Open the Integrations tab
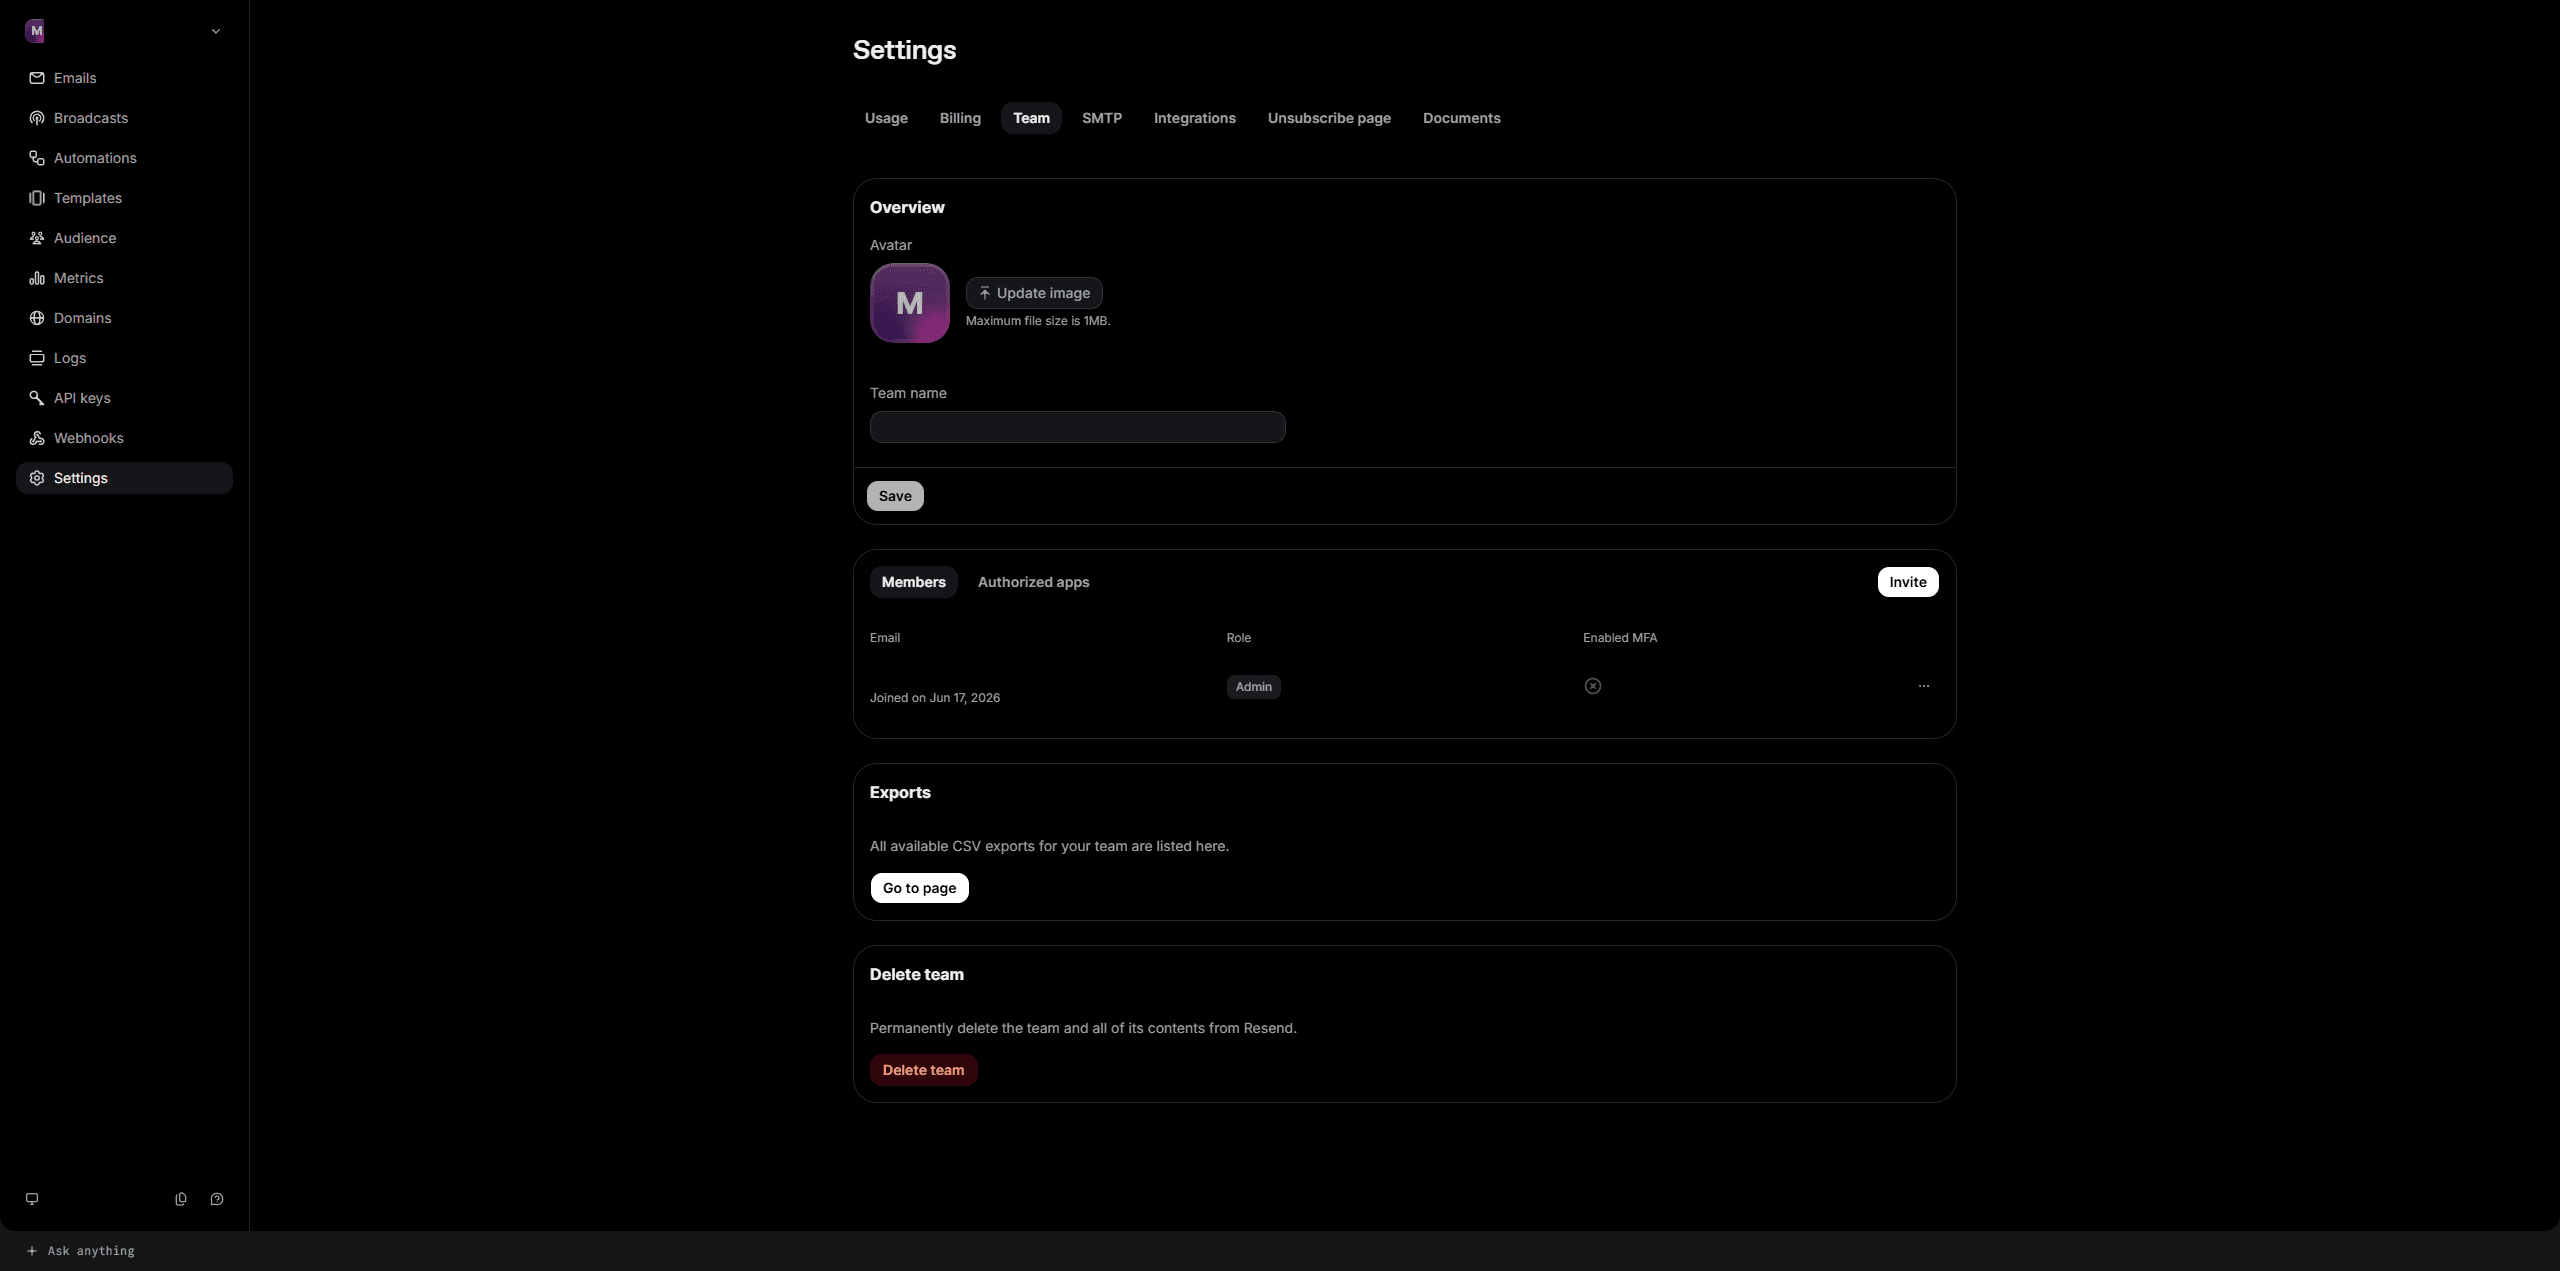 (x=1195, y=118)
